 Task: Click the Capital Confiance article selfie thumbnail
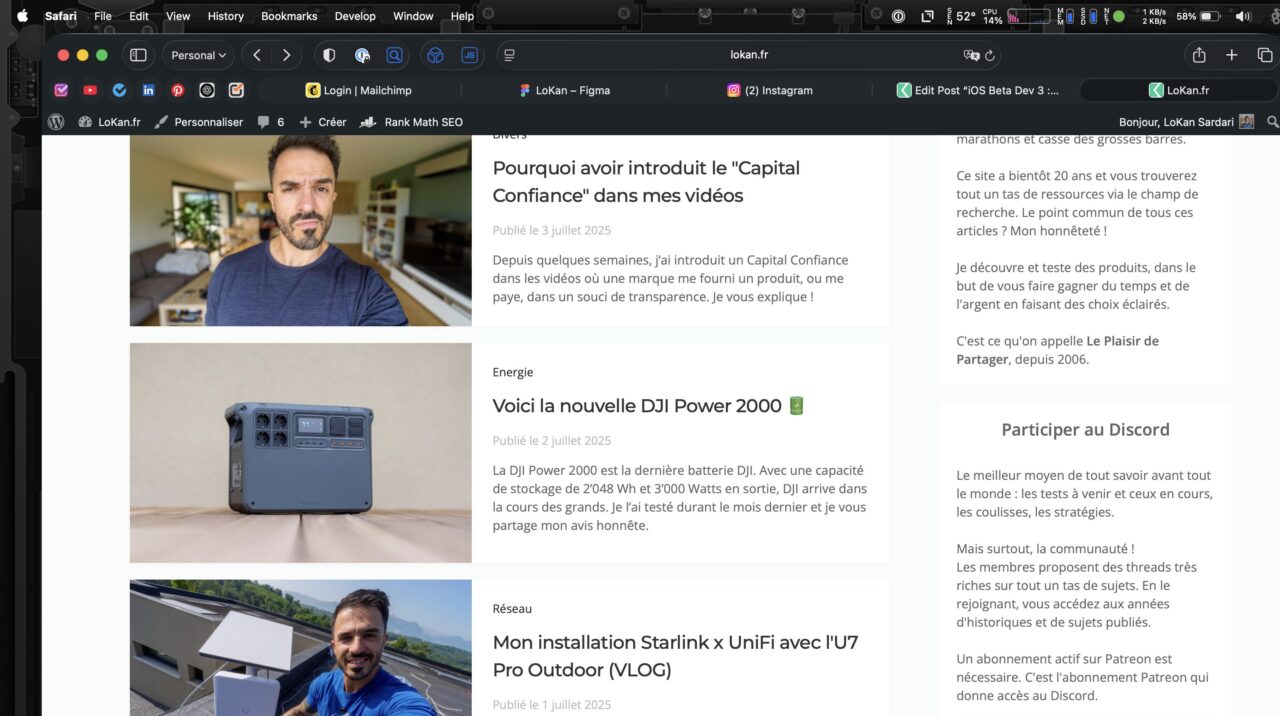pyautogui.click(x=300, y=230)
